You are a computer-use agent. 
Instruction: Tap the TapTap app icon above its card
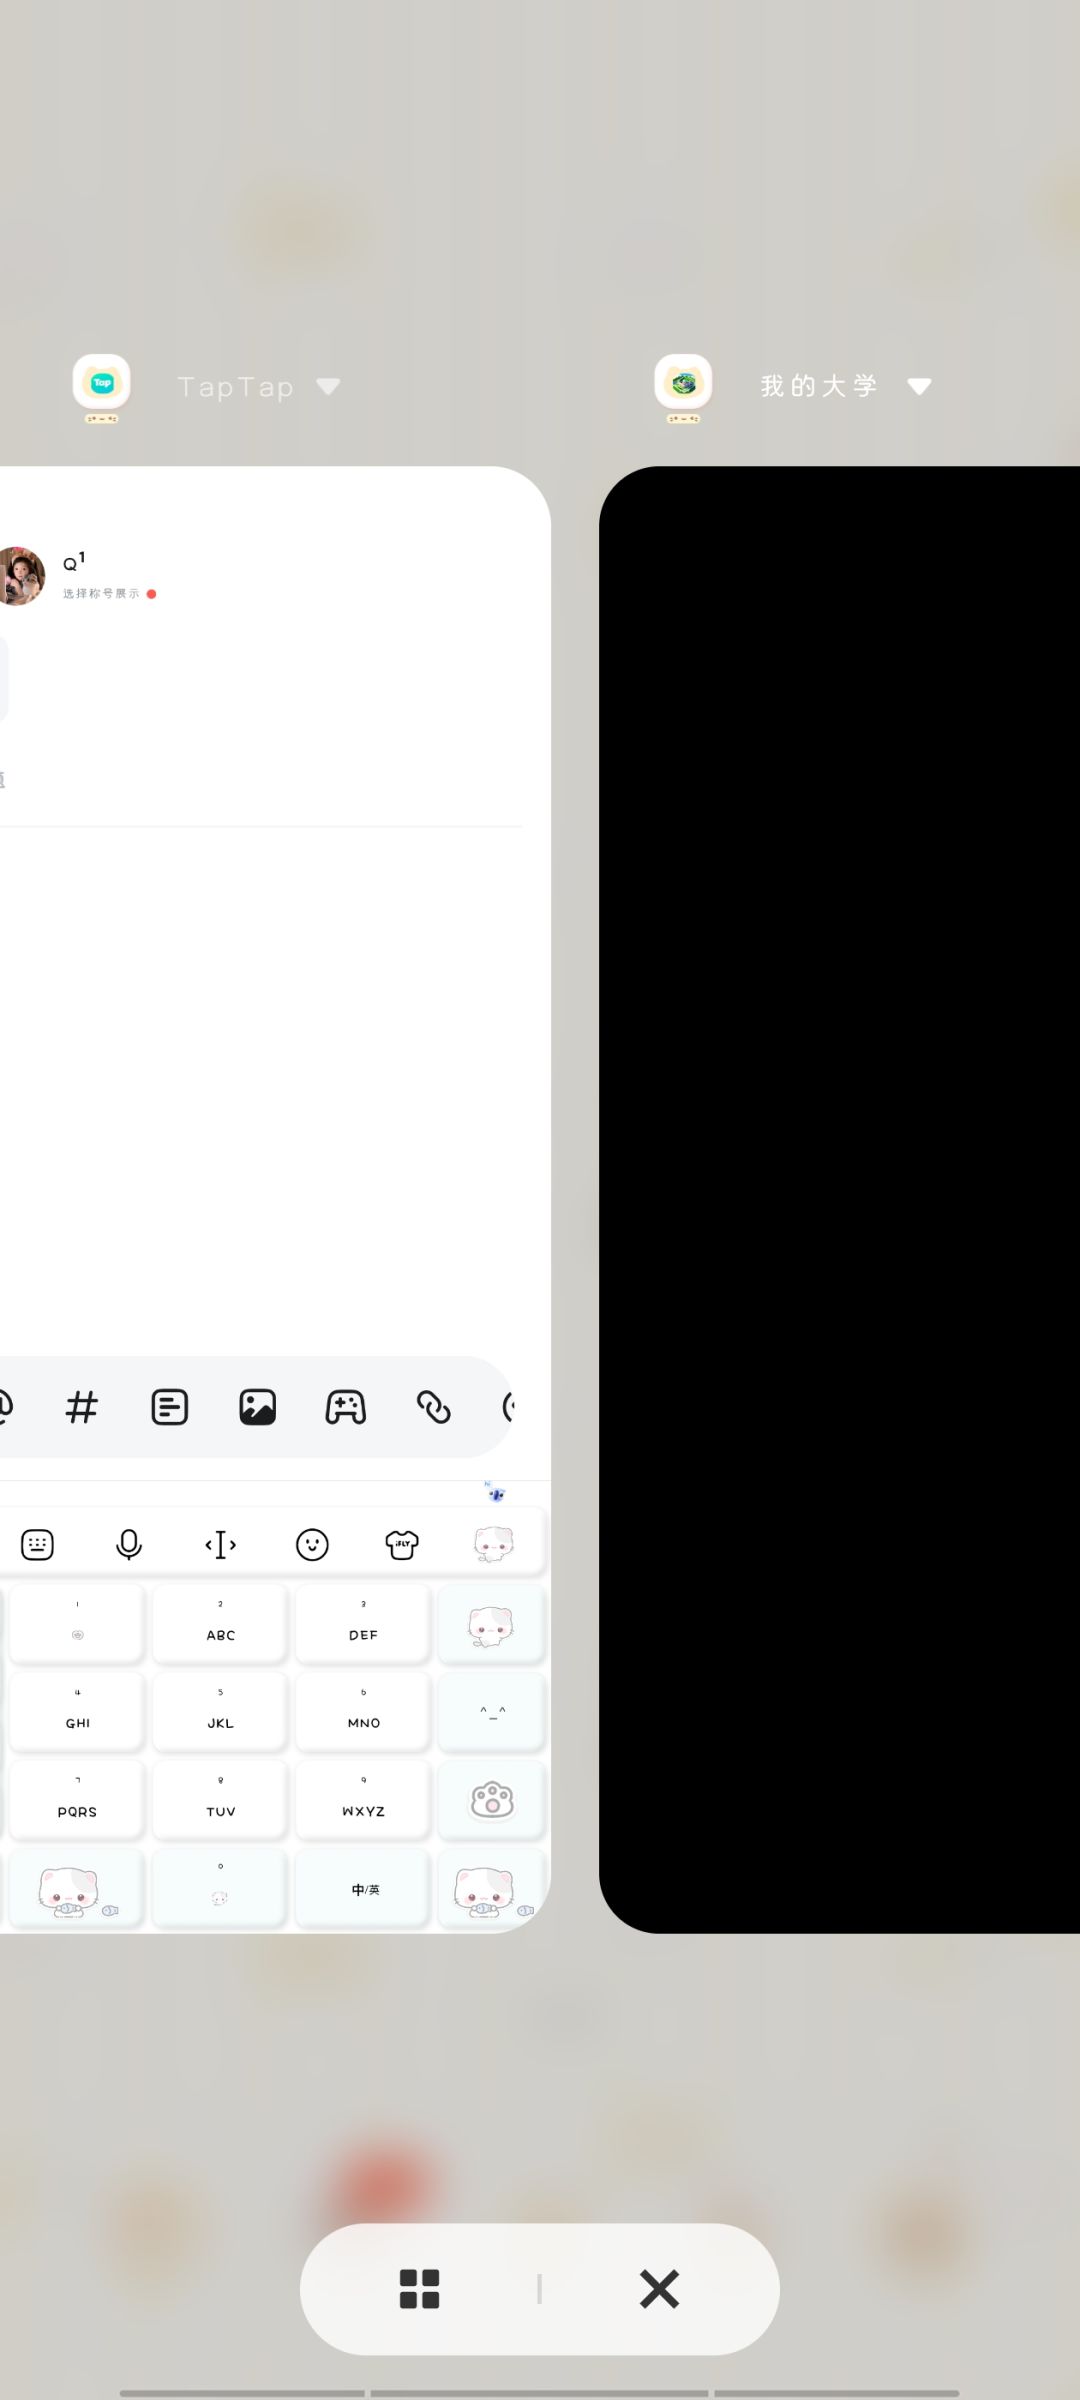[x=102, y=384]
